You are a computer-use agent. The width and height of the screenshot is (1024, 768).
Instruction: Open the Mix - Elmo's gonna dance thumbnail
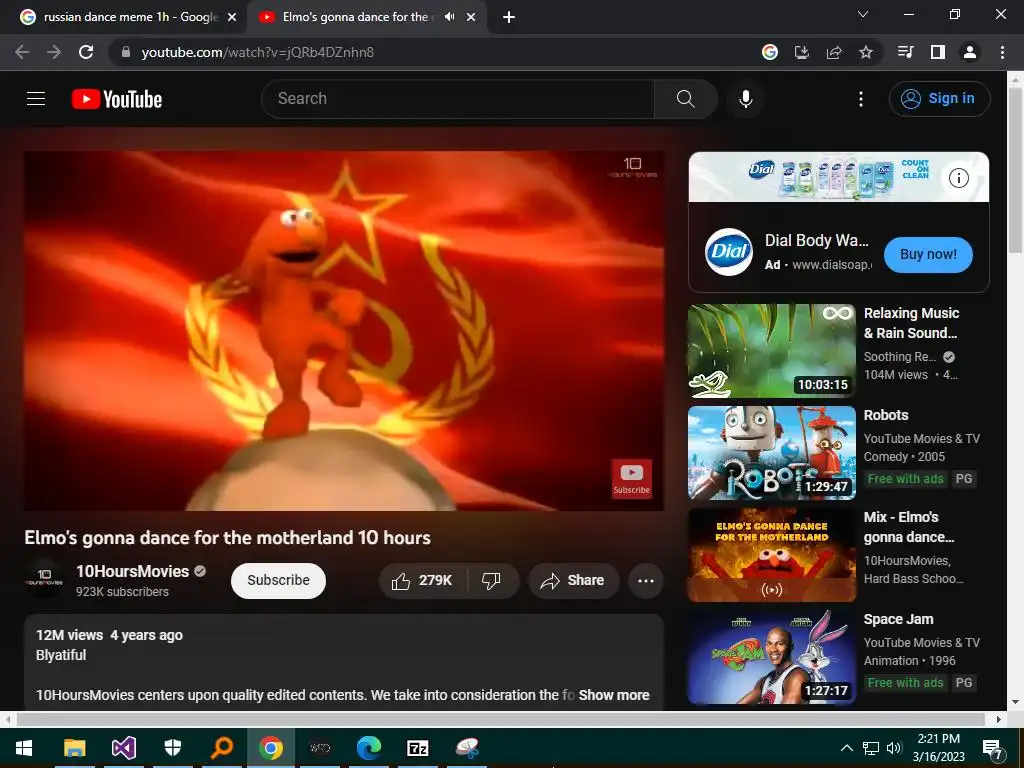pyautogui.click(x=772, y=555)
